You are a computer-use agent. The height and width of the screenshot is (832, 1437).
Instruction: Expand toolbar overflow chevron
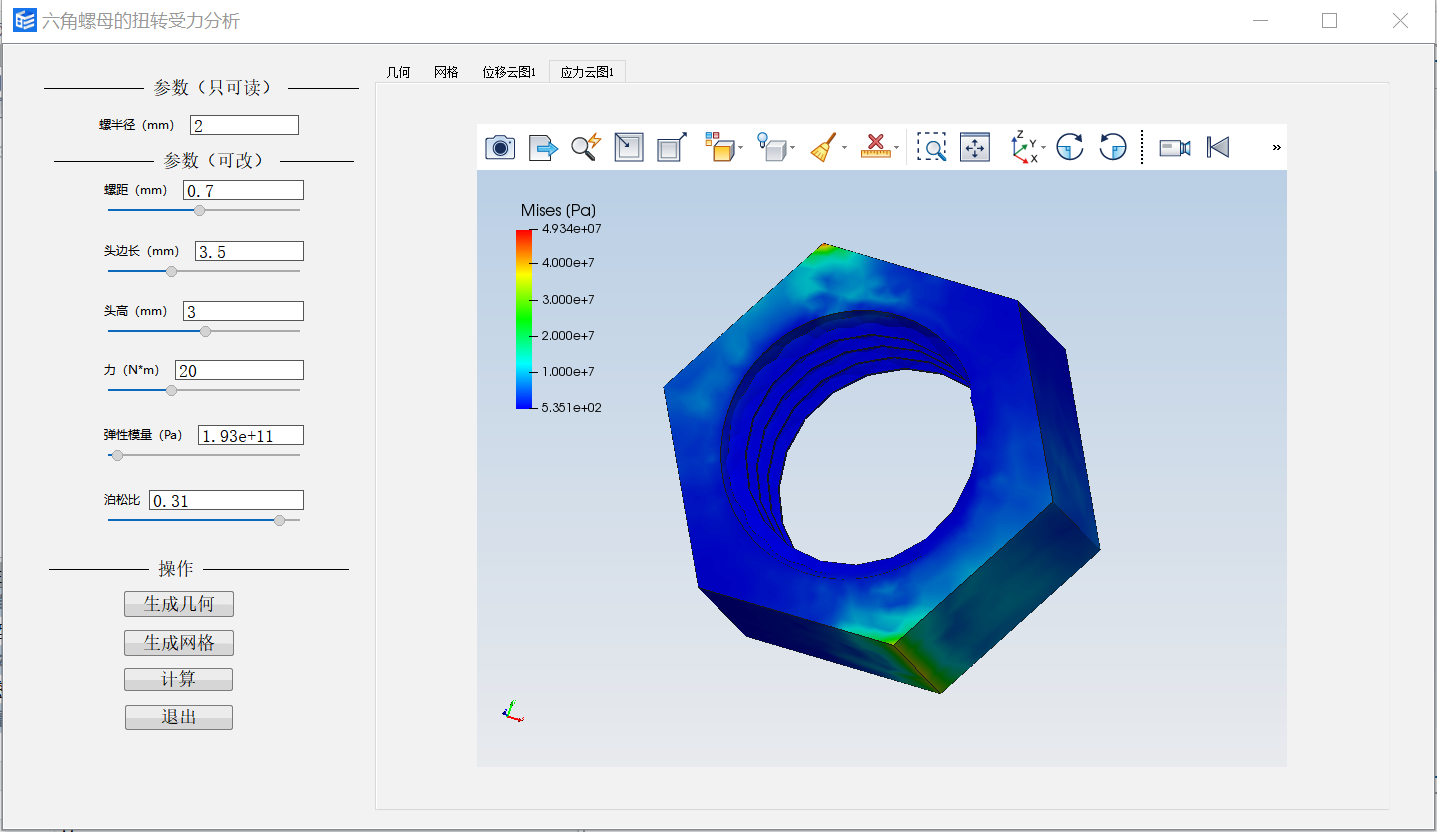[x=1276, y=148]
